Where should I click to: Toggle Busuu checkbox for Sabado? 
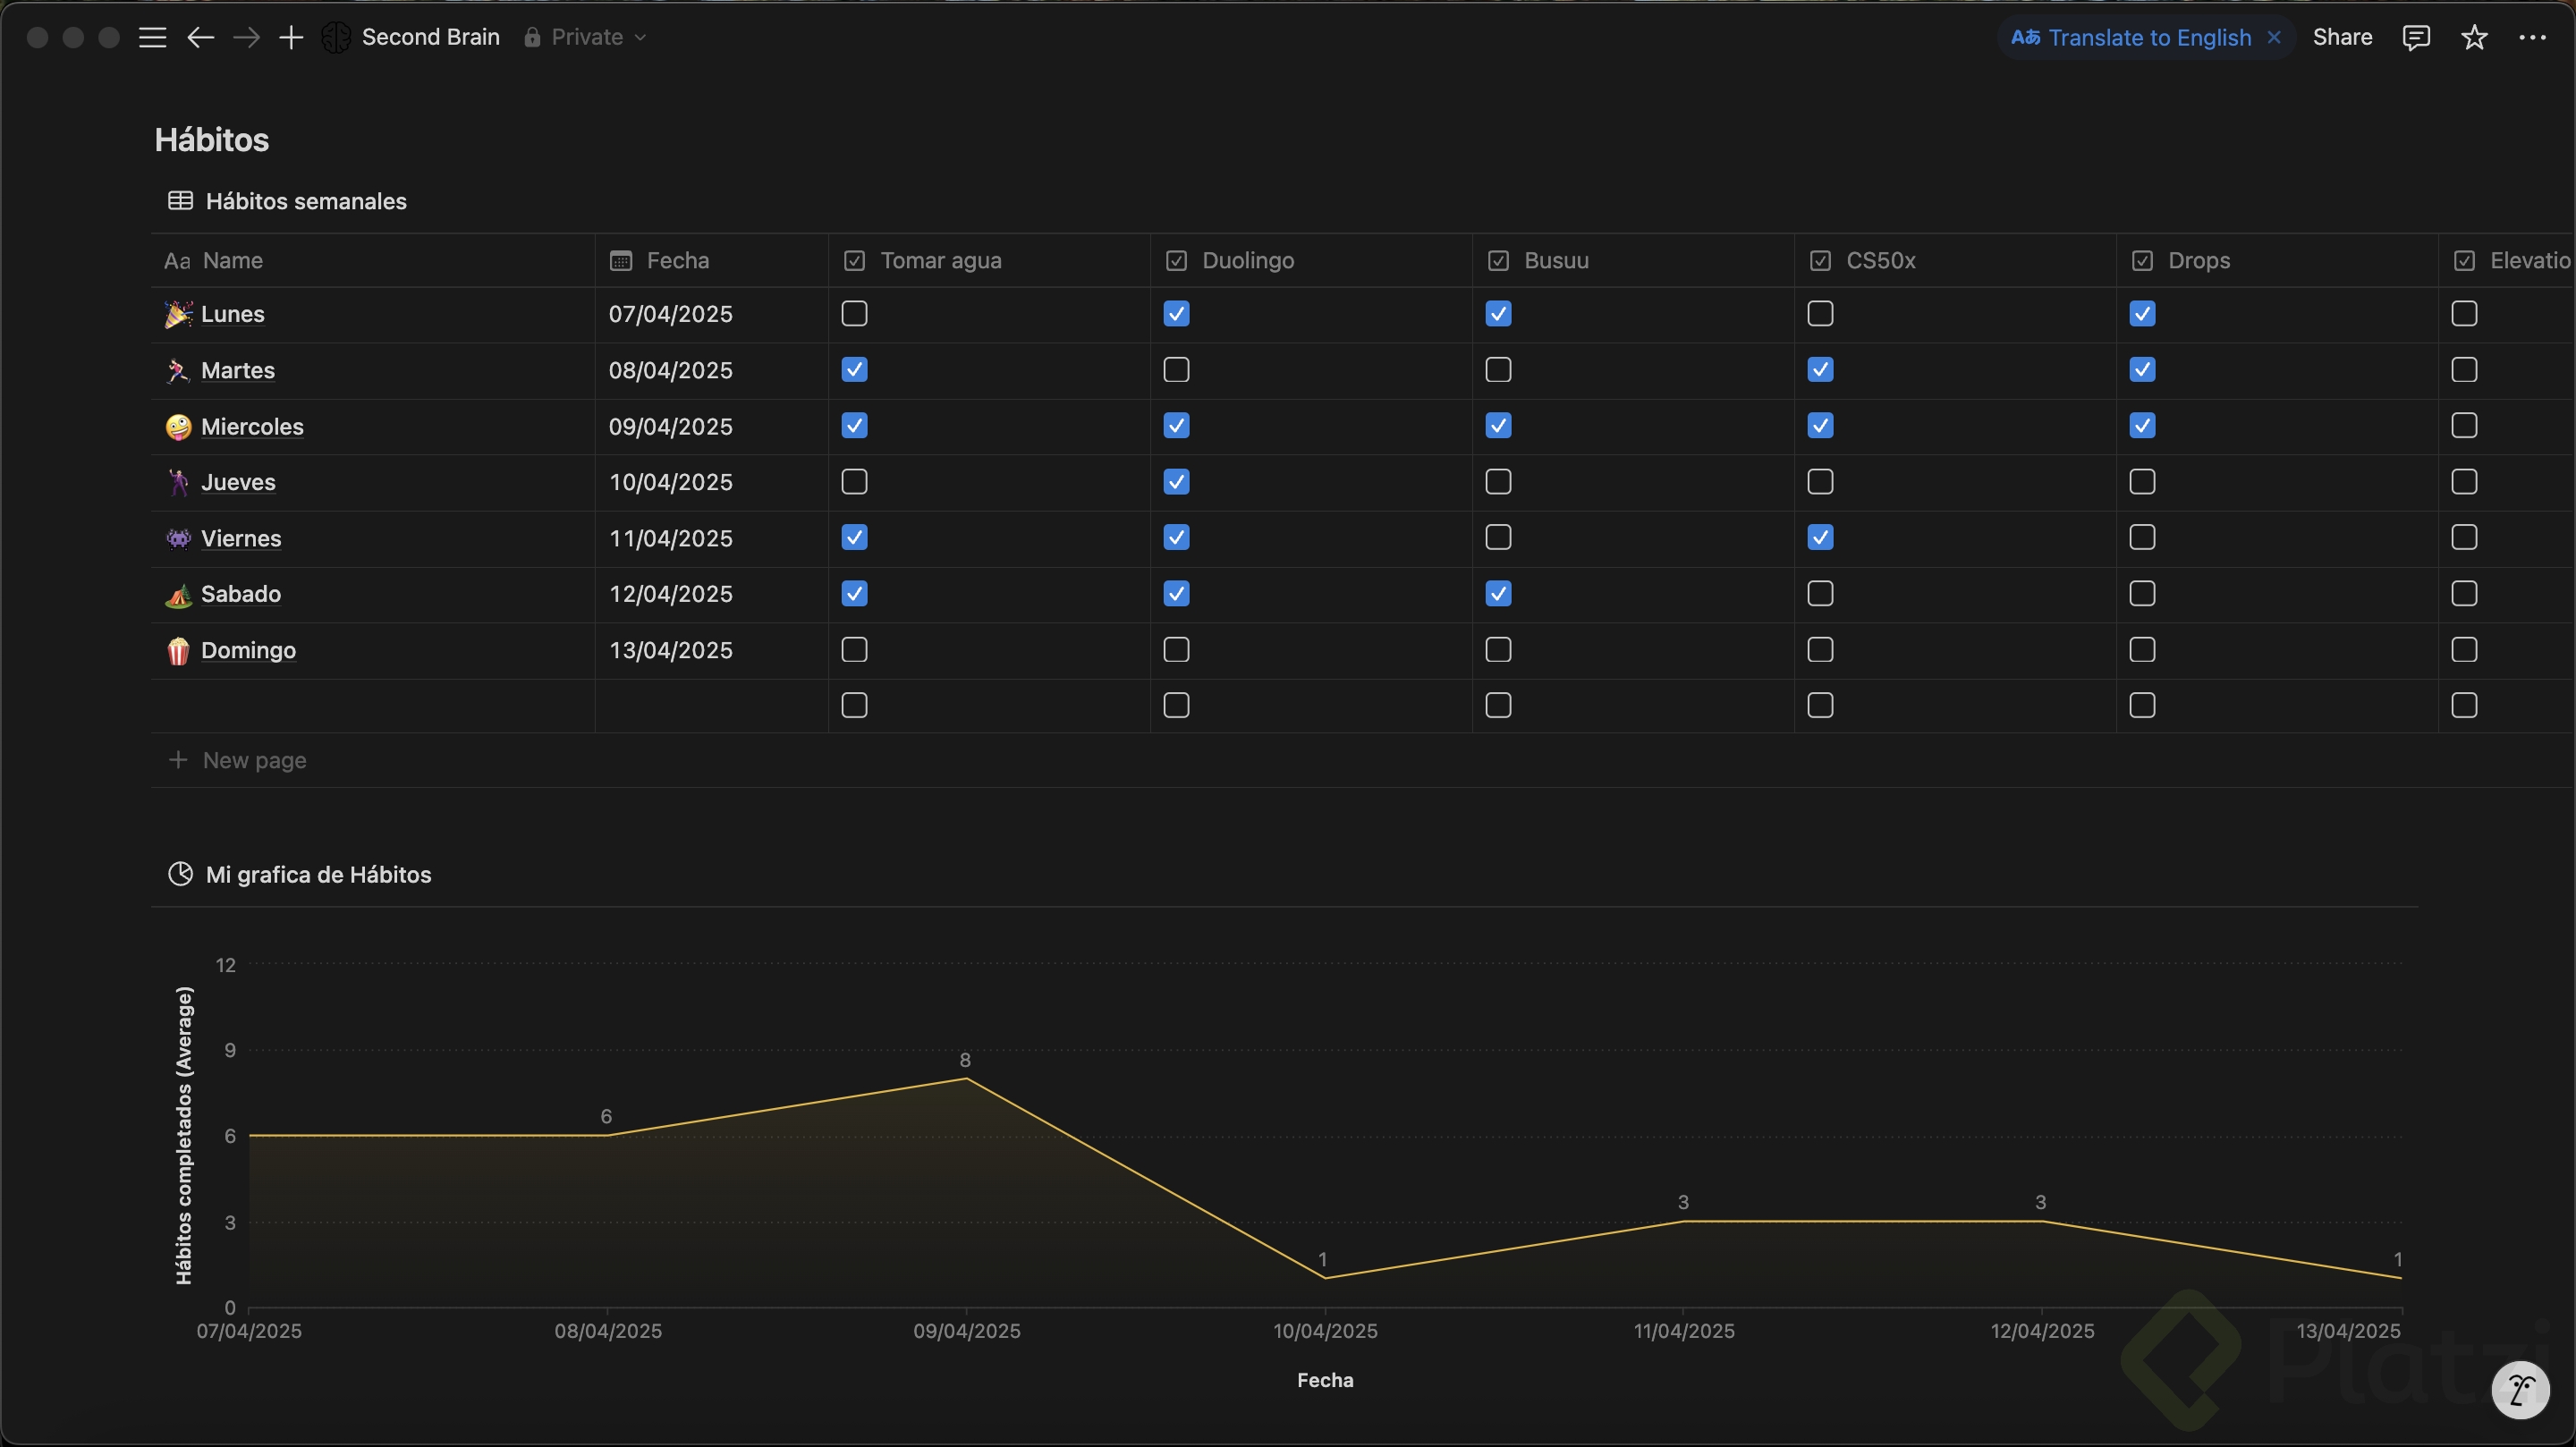[1498, 594]
